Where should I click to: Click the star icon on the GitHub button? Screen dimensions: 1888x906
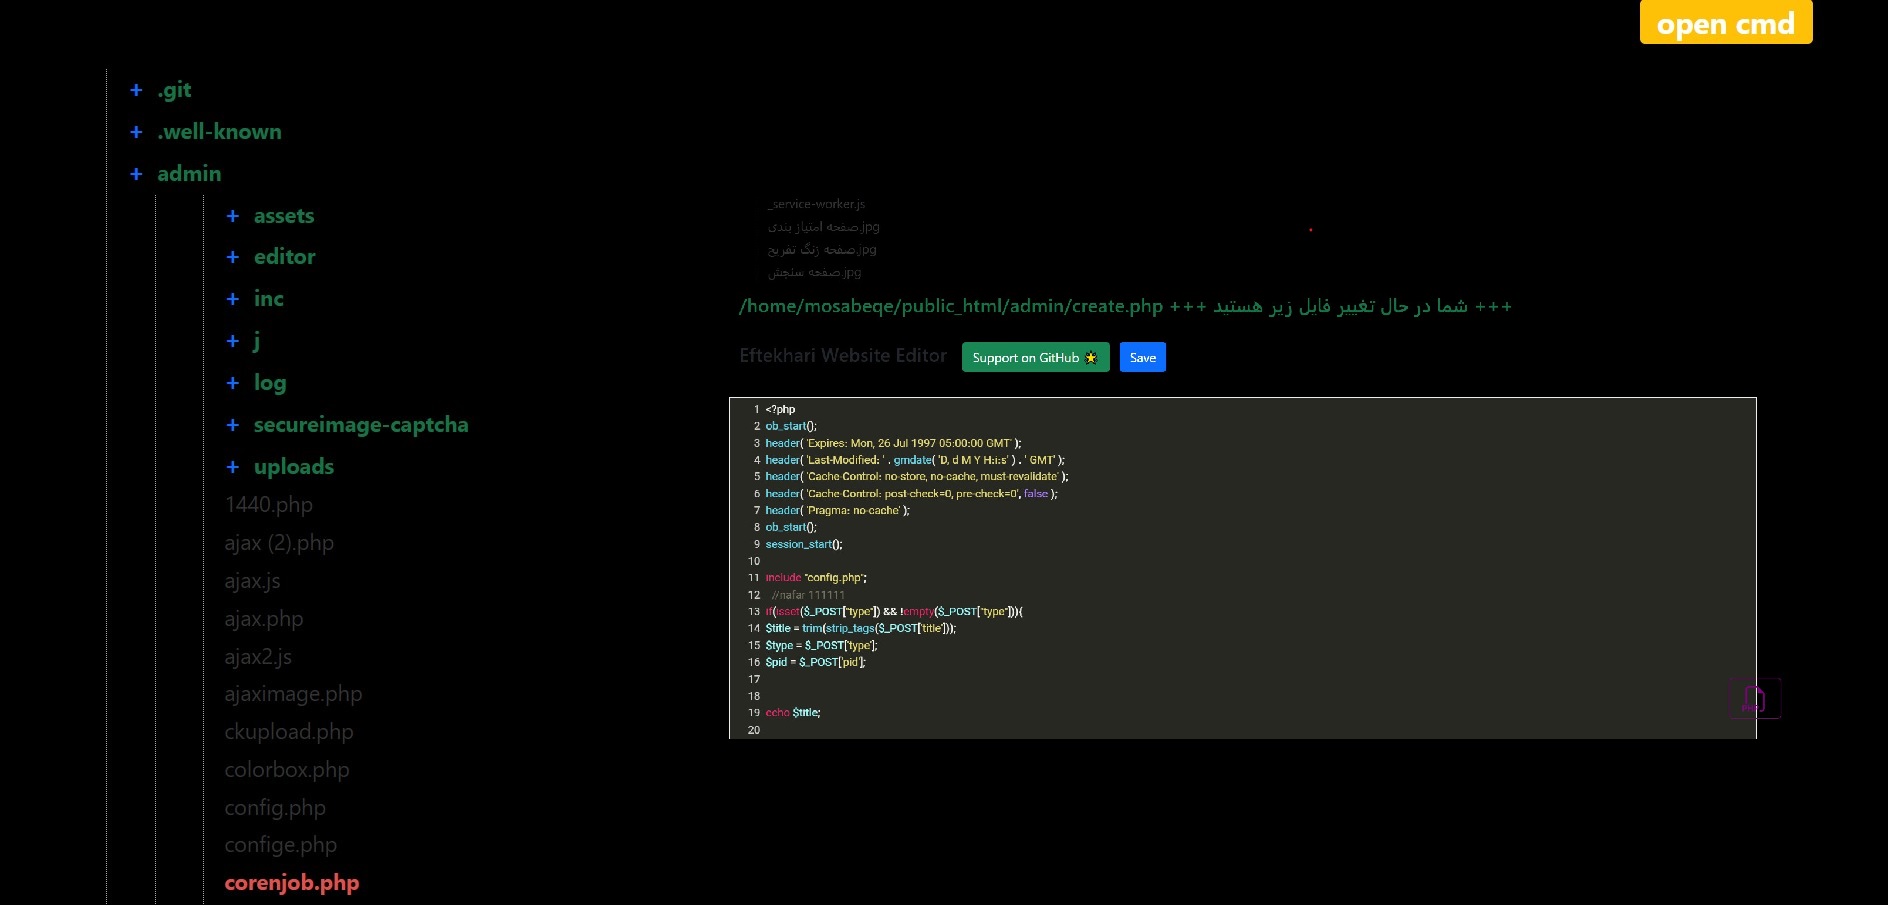coord(1091,357)
